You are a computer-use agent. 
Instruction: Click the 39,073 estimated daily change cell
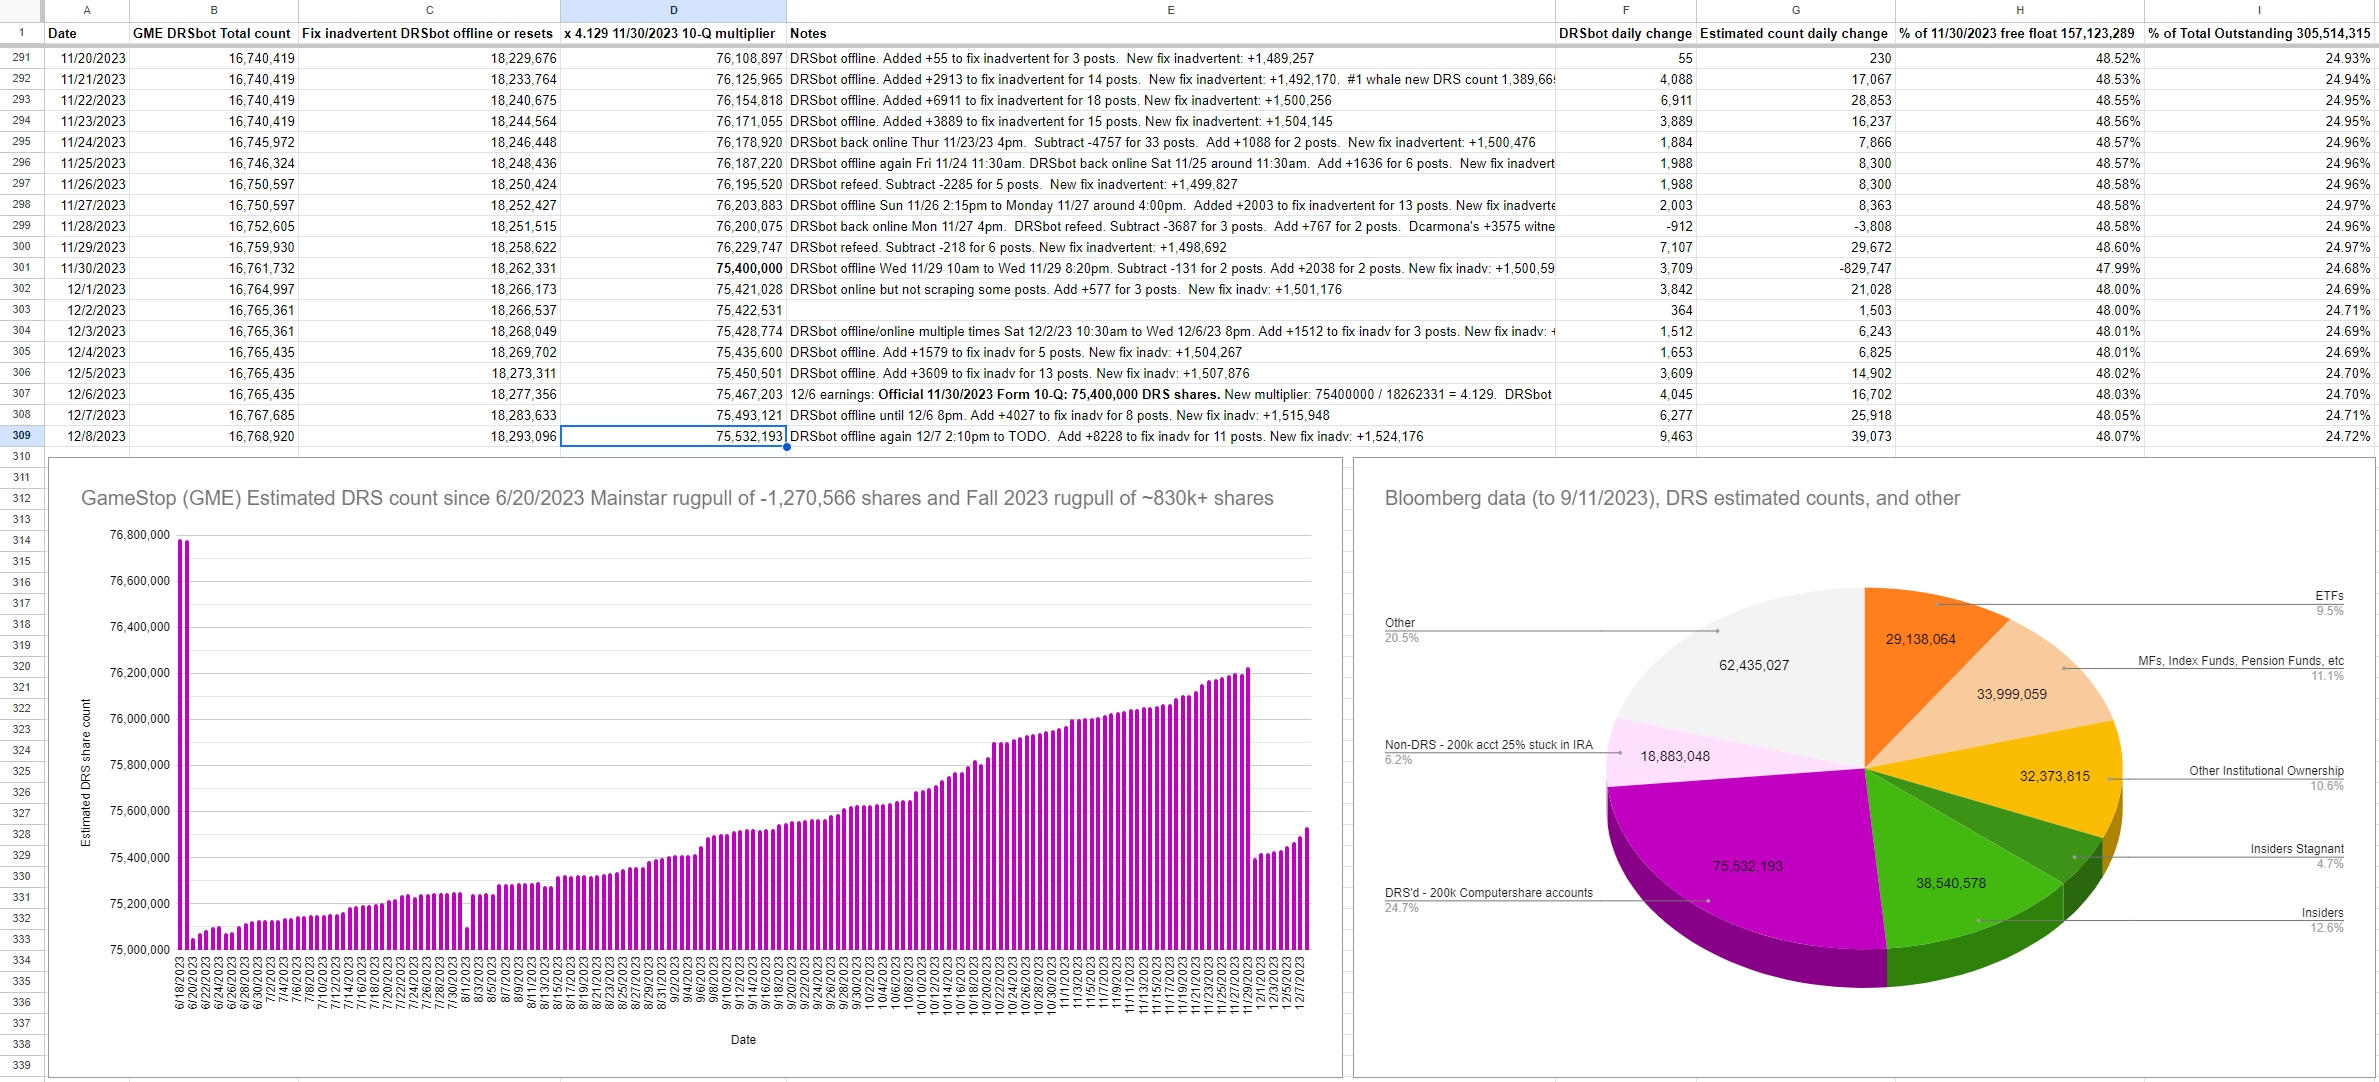1796,436
